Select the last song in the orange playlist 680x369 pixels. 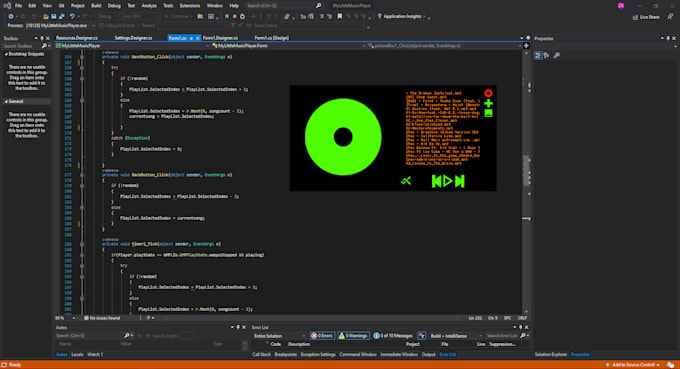click(434, 163)
